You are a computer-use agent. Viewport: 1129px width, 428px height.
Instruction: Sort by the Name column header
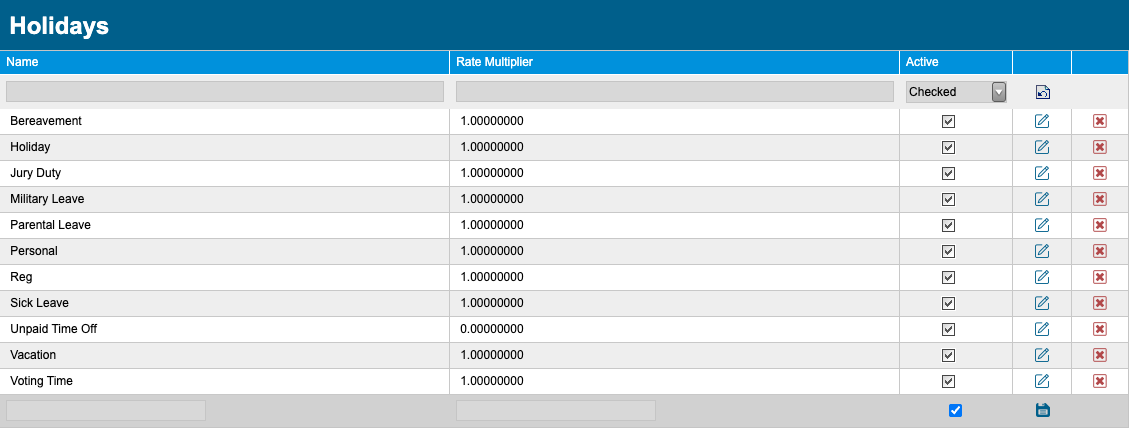(22, 62)
